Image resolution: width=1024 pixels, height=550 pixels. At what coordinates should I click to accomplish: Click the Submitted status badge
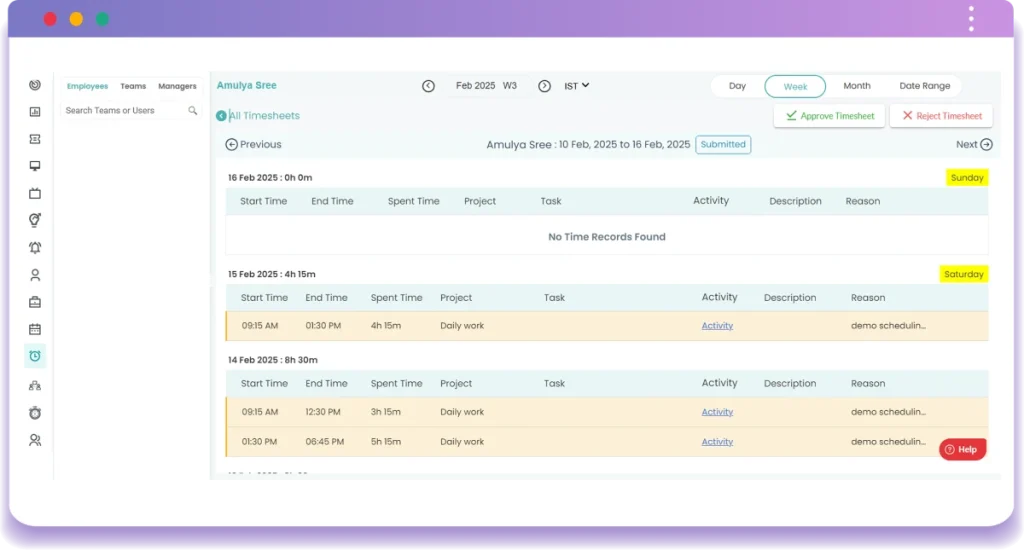[x=723, y=144]
